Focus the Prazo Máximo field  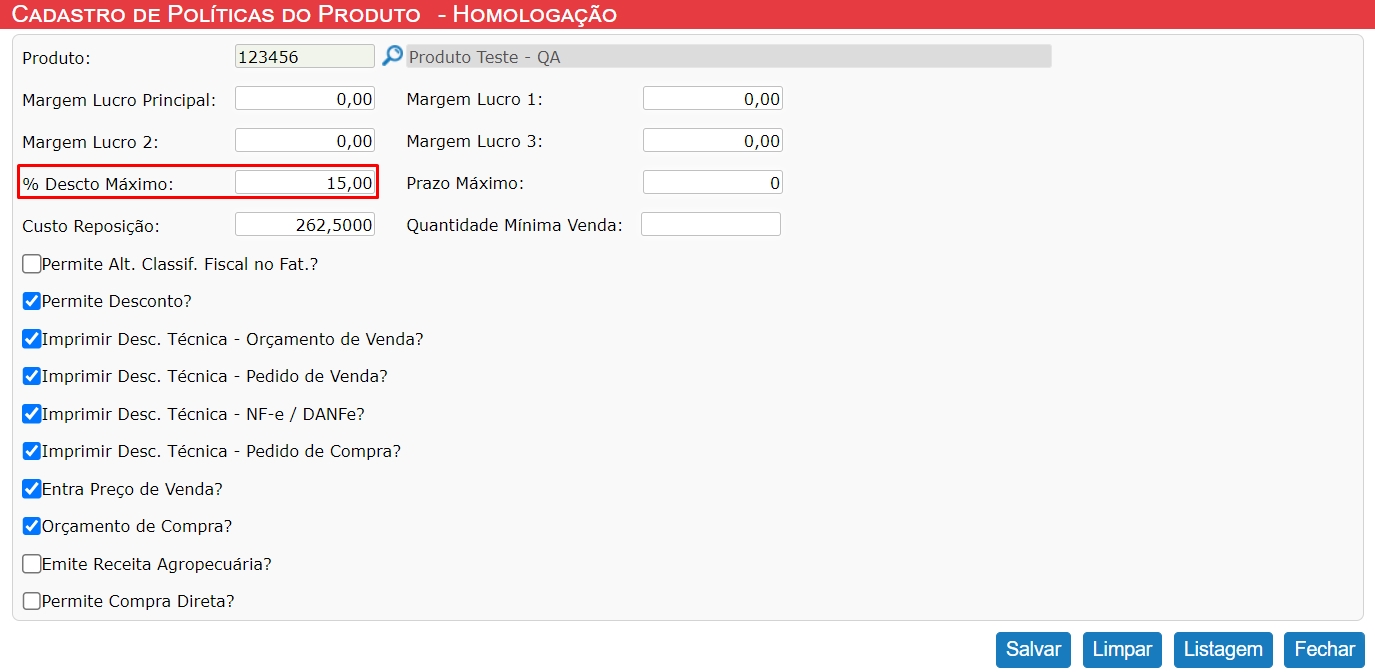[x=713, y=182]
